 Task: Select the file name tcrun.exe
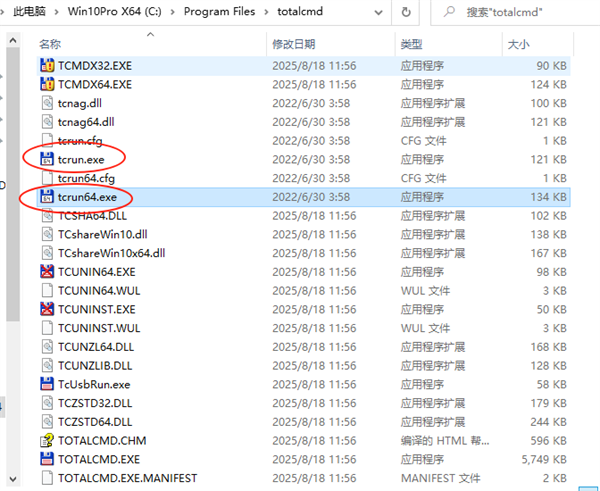coord(81,159)
